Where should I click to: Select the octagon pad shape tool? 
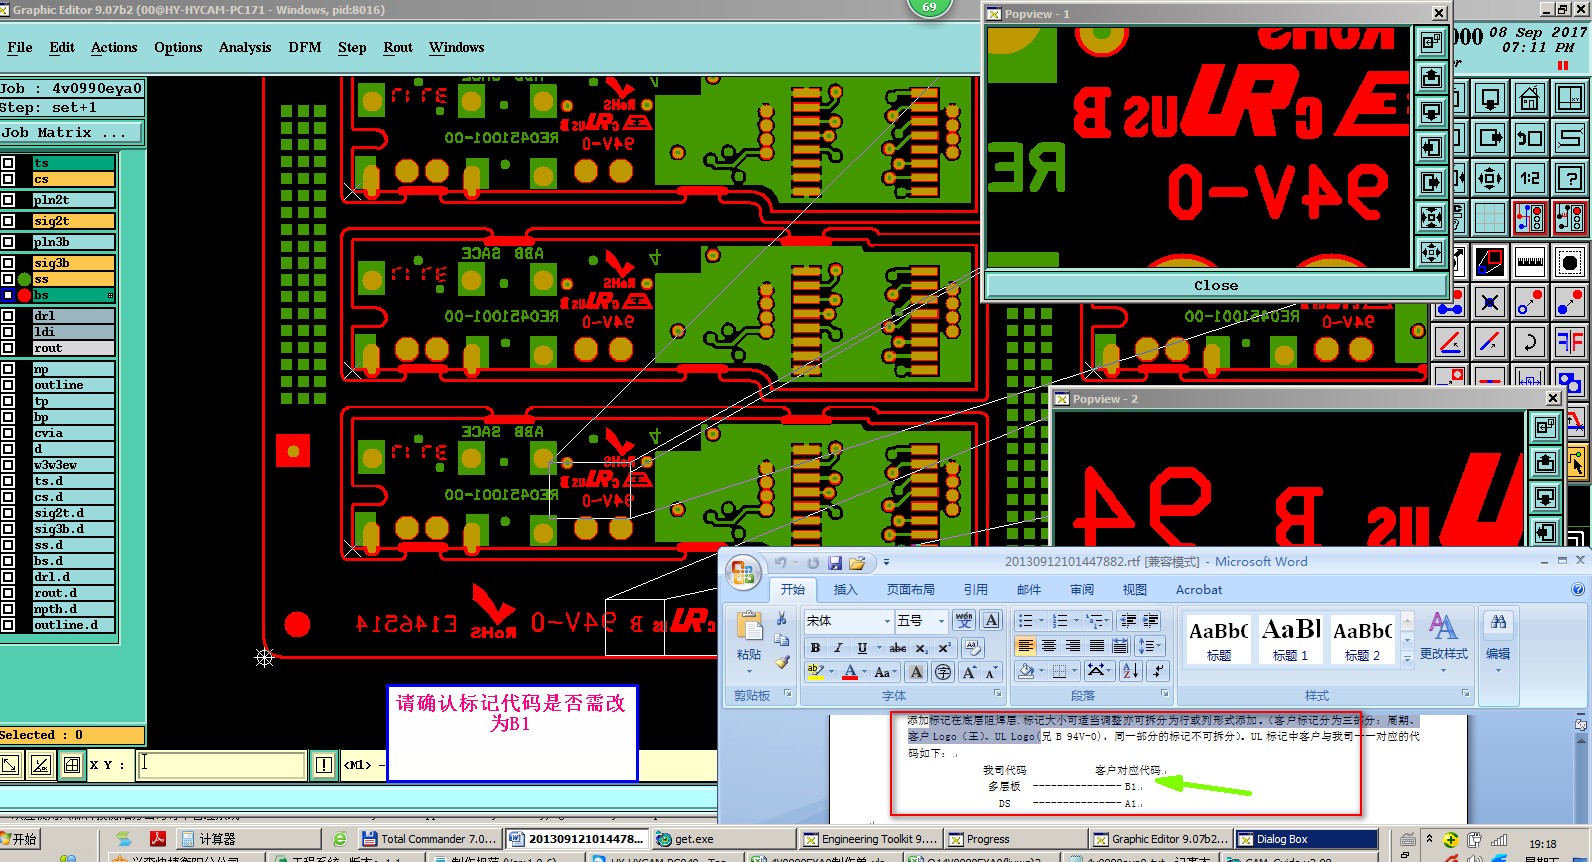coord(1570,263)
